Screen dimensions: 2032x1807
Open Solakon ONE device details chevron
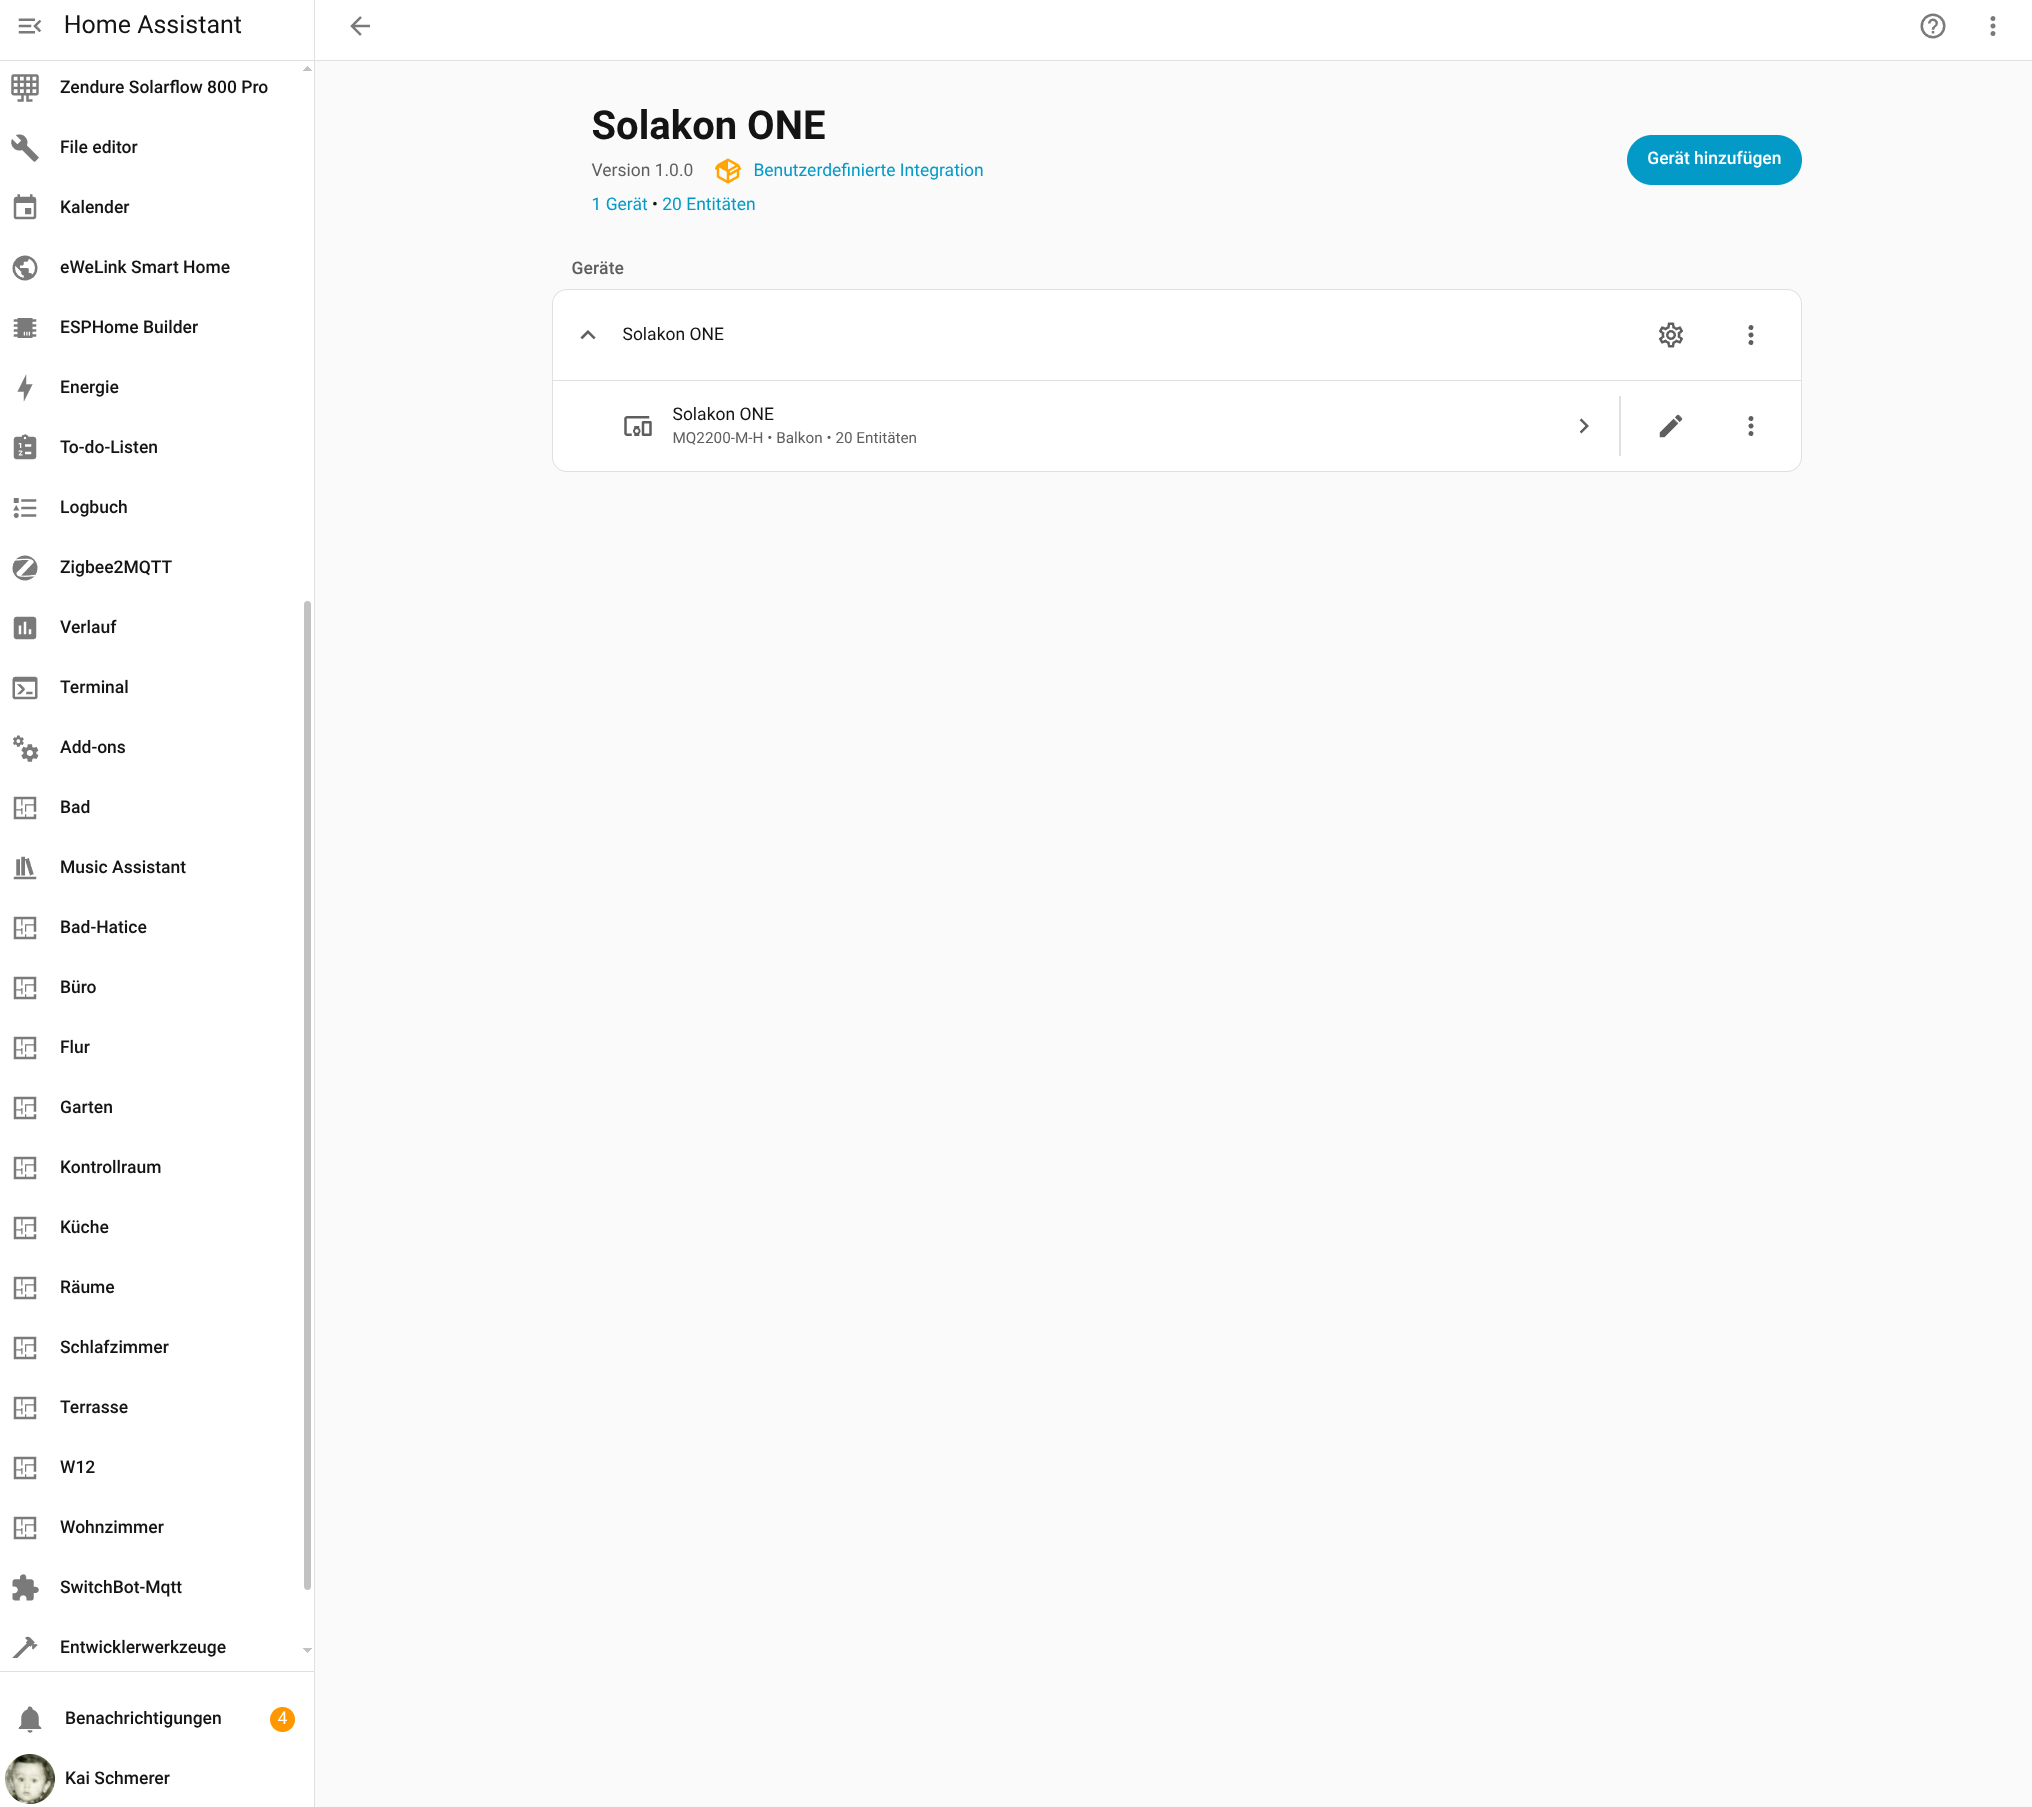click(x=1584, y=426)
